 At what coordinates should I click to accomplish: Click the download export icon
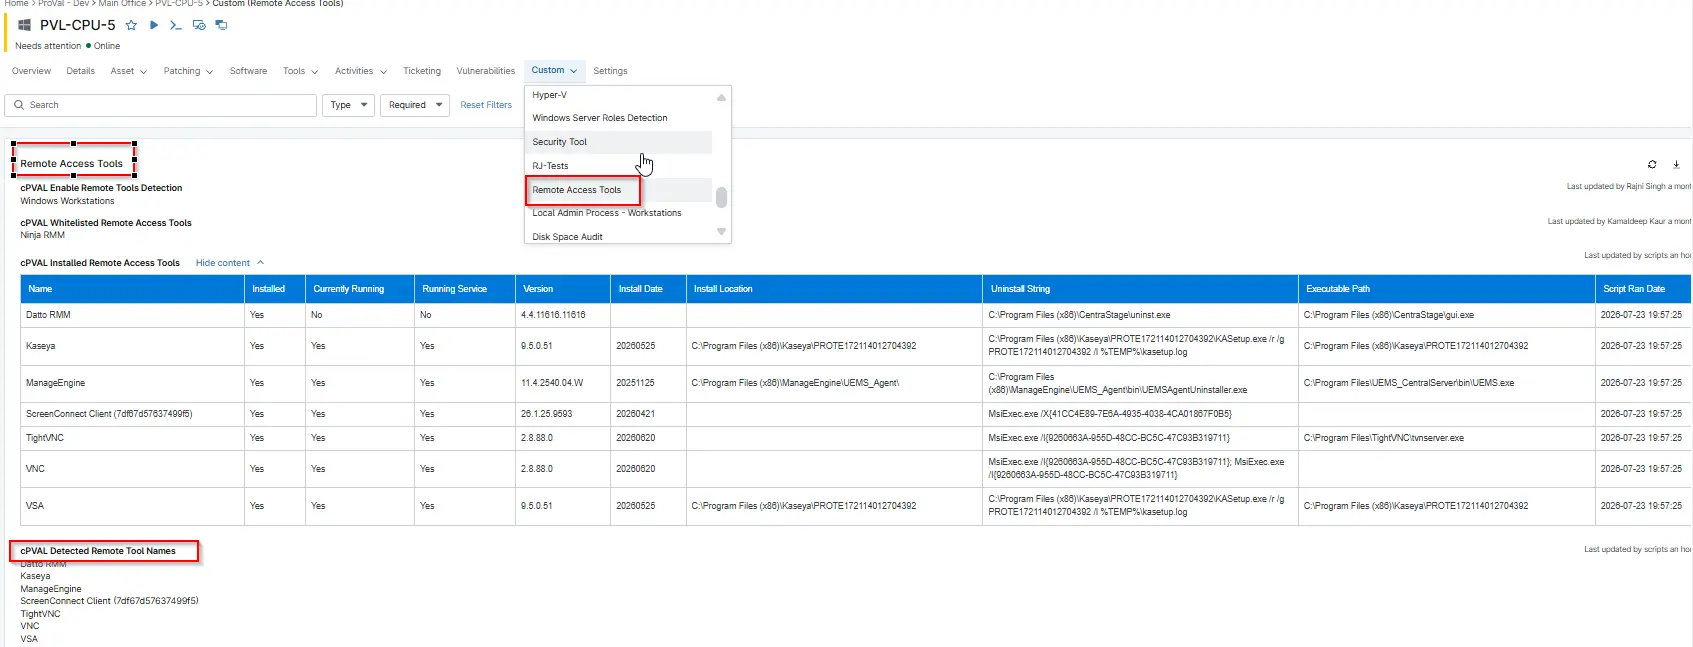coord(1676,164)
